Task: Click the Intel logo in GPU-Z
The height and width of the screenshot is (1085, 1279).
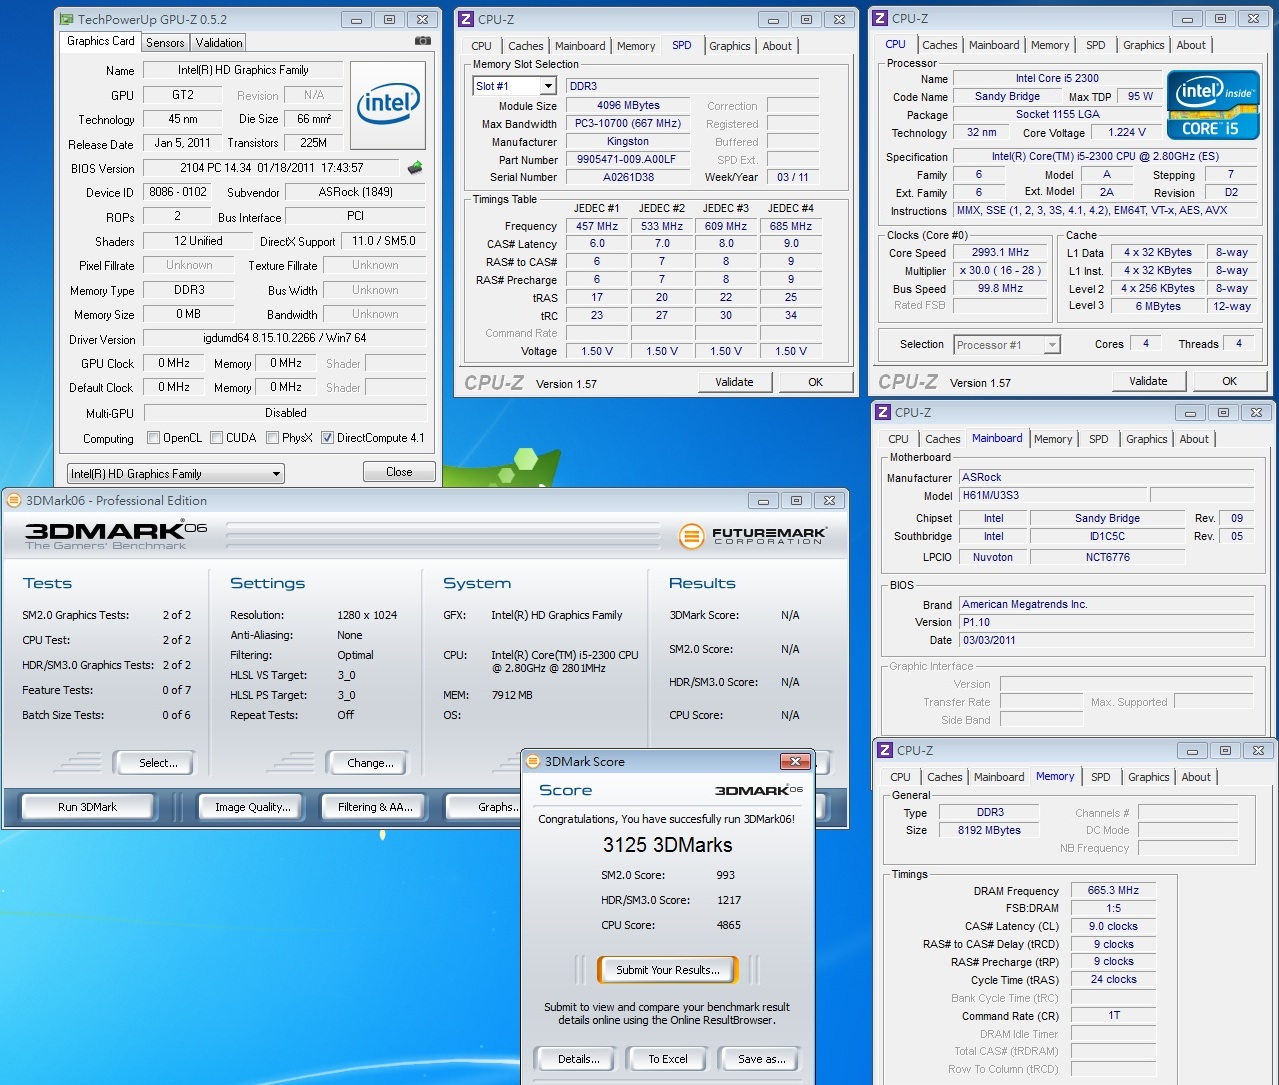Action: click(x=388, y=105)
